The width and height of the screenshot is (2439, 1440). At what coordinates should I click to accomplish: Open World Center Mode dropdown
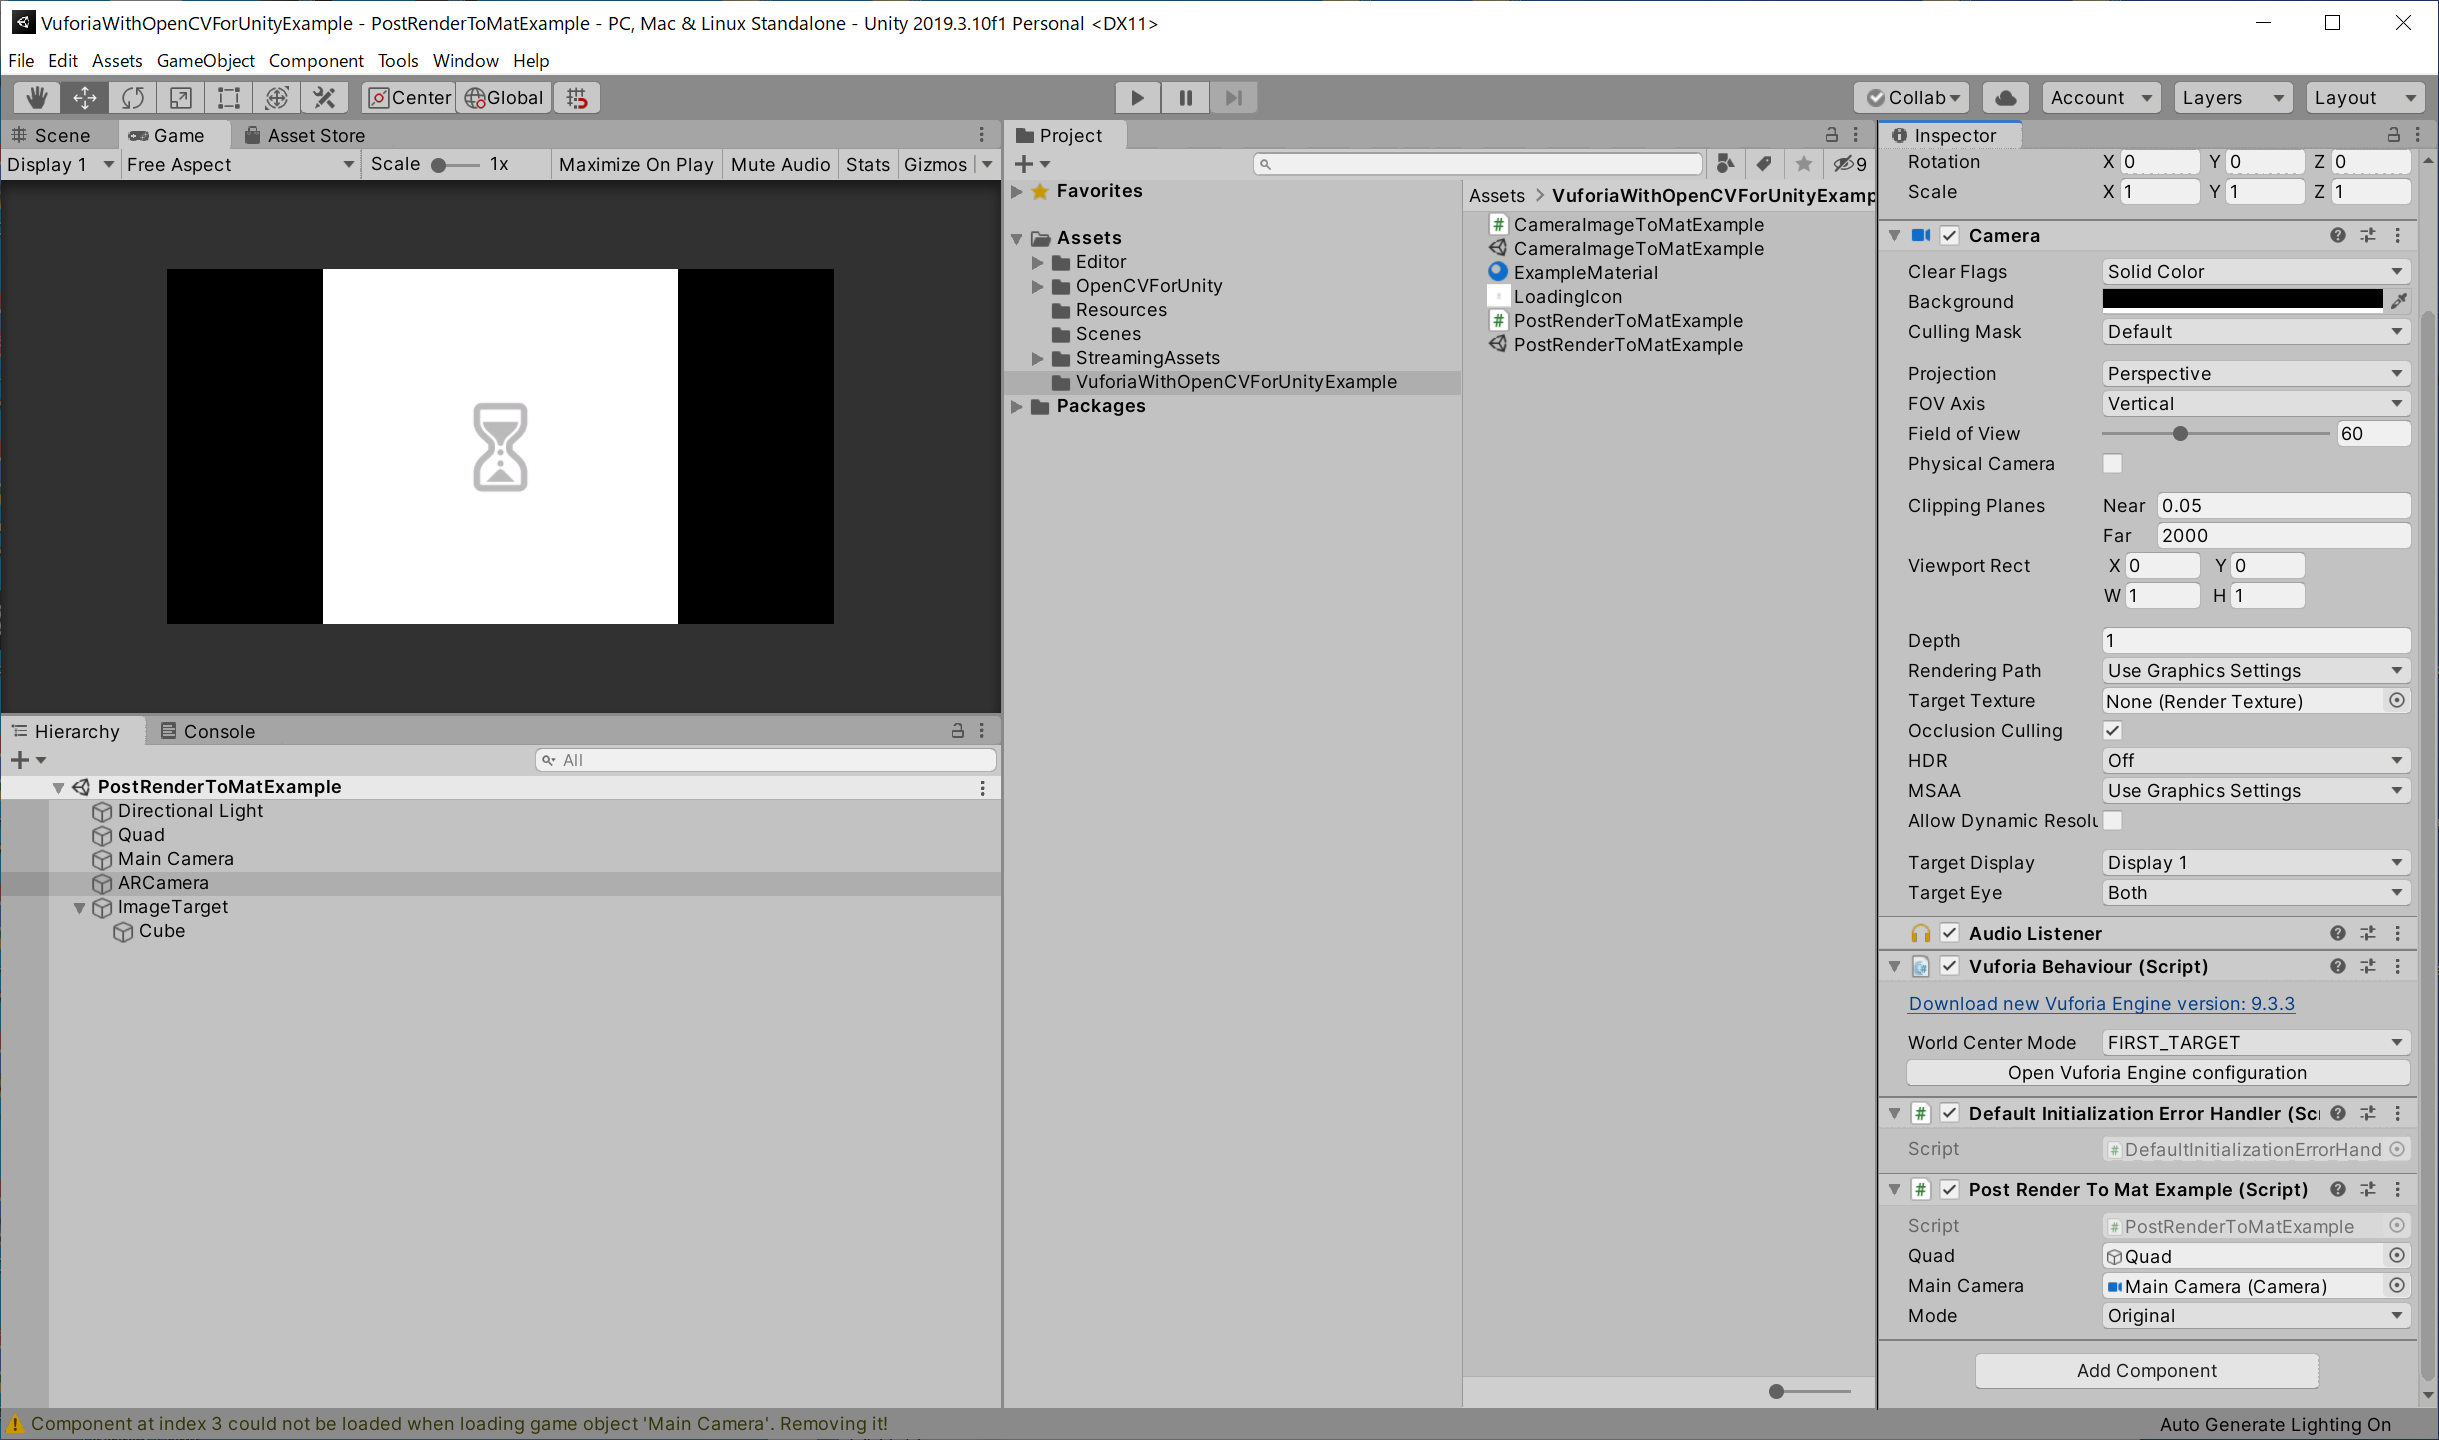click(2254, 1042)
